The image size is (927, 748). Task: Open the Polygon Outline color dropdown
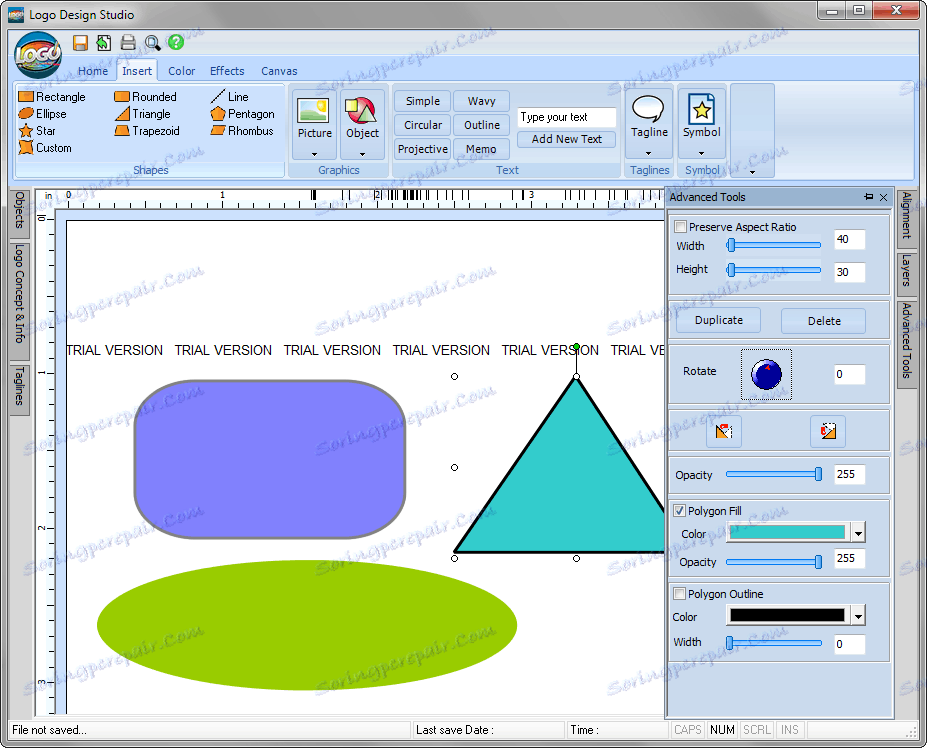[x=858, y=617]
